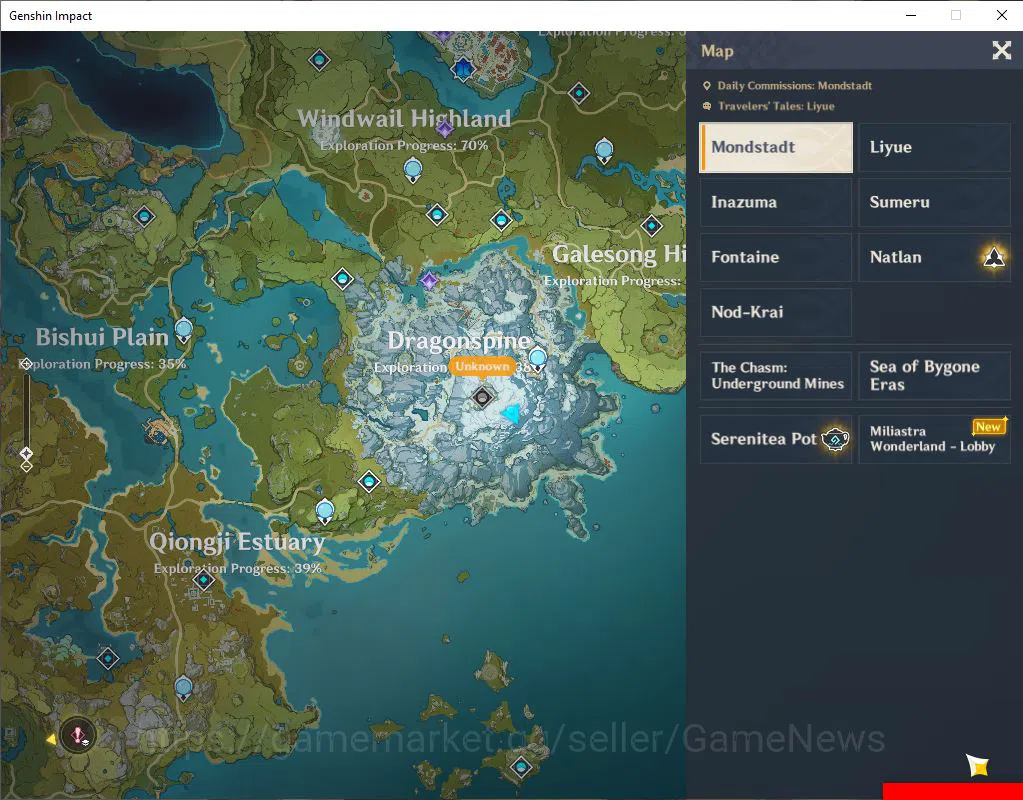Close the Map region panel
This screenshot has width=1023, height=800.
tap(1001, 50)
